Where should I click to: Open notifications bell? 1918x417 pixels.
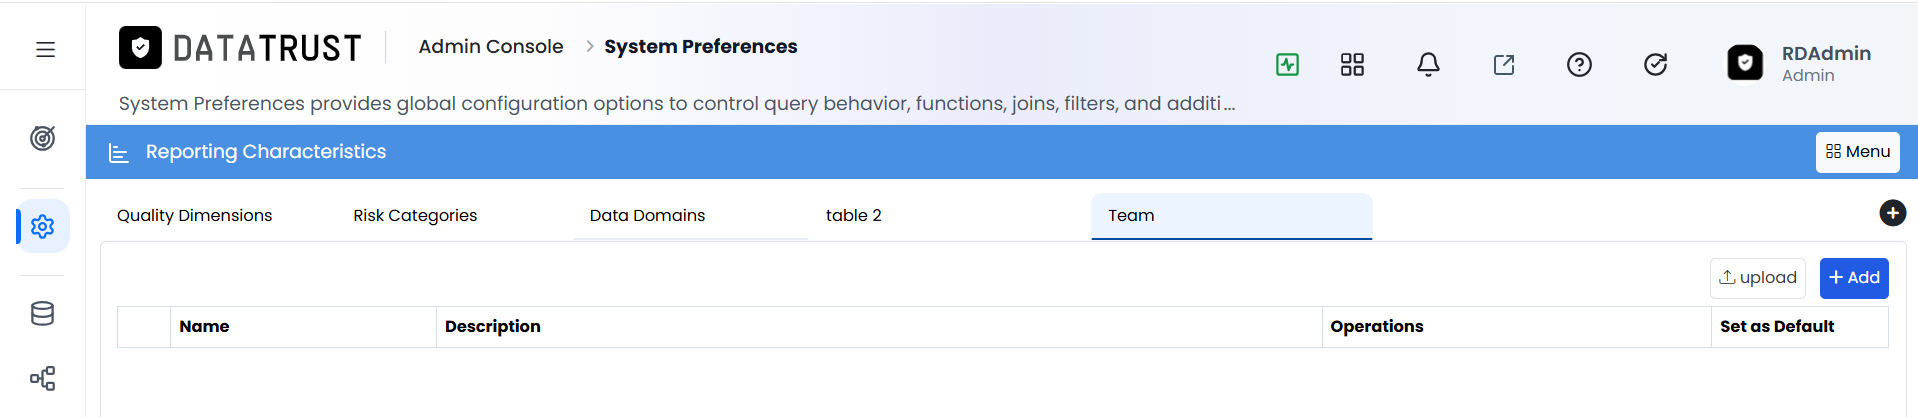tap(1428, 65)
